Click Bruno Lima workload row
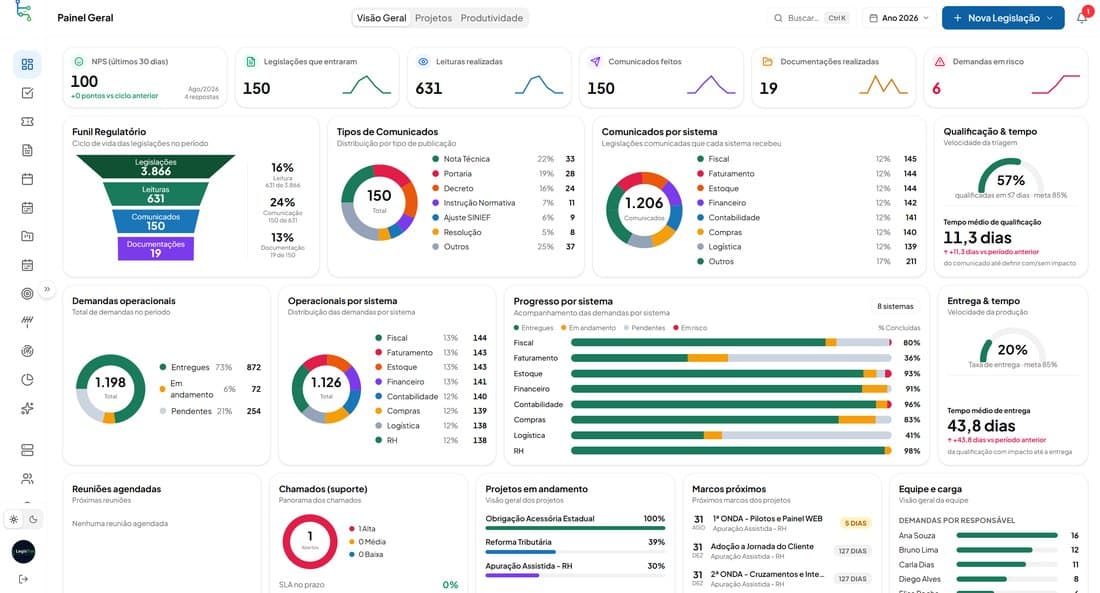Viewport: 1100px width, 593px height. point(989,550)
